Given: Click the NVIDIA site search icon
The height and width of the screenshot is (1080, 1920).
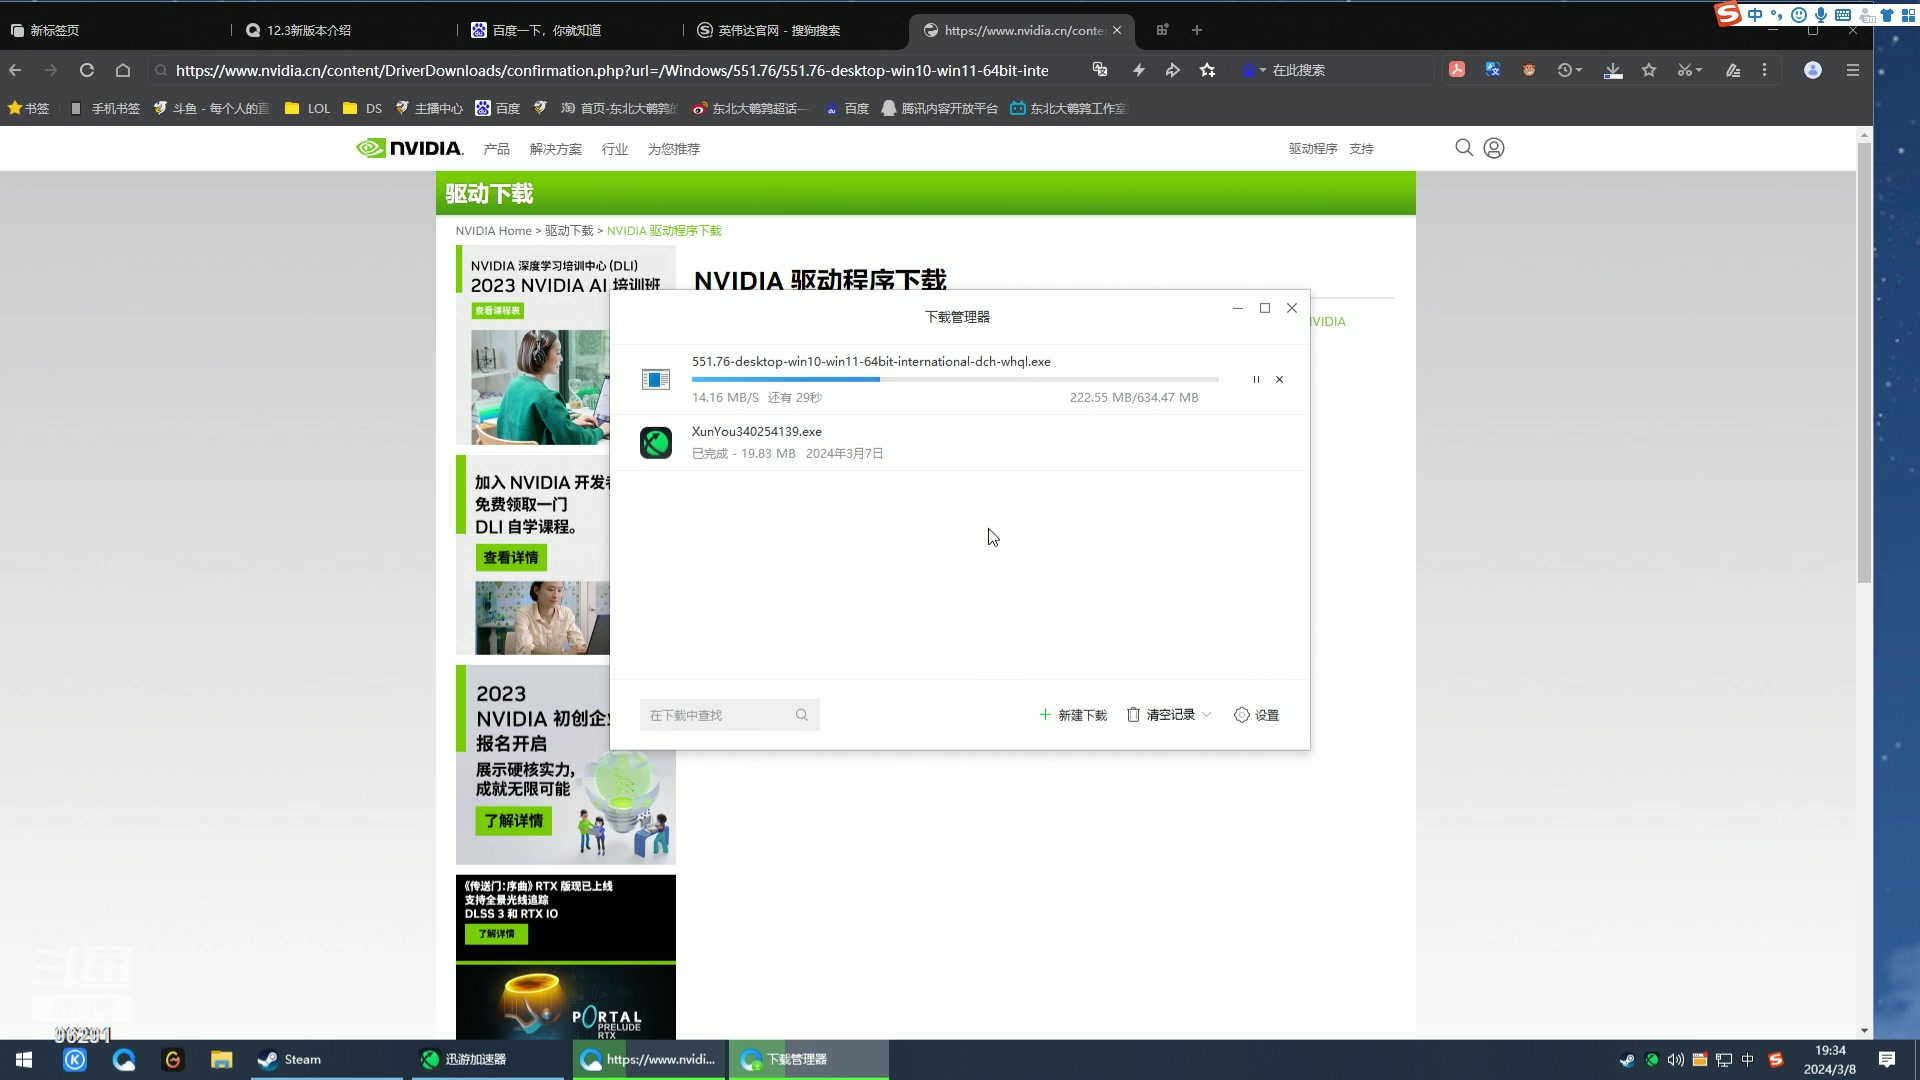Looking at the screenshot, I should [1464, 148].
